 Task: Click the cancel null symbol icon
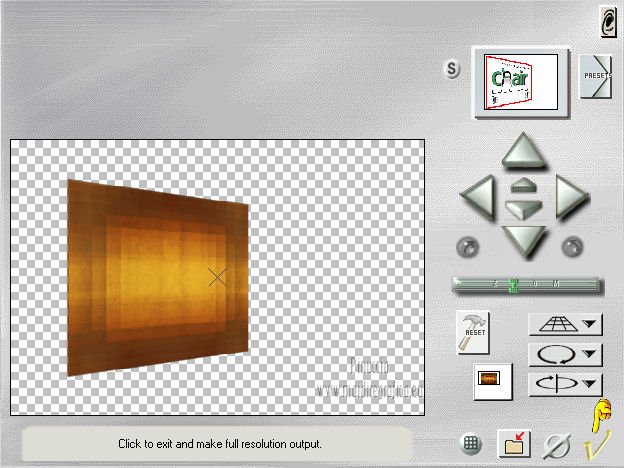[x=556, y=446]
